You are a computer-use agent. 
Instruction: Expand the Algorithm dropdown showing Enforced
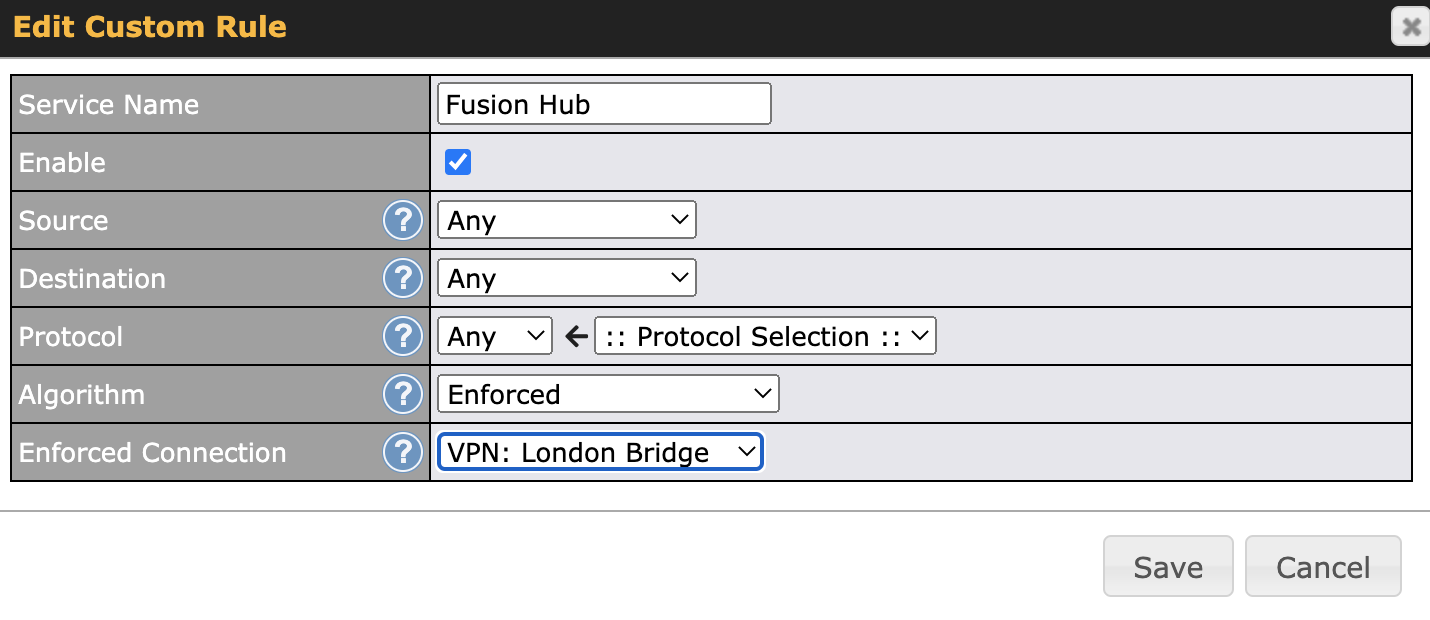[608, 395]
